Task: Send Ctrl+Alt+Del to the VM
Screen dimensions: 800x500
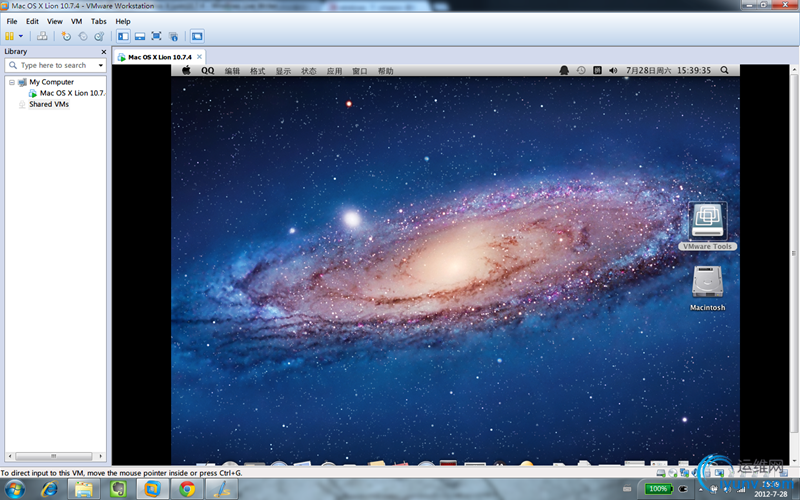Action: point(42,36)
